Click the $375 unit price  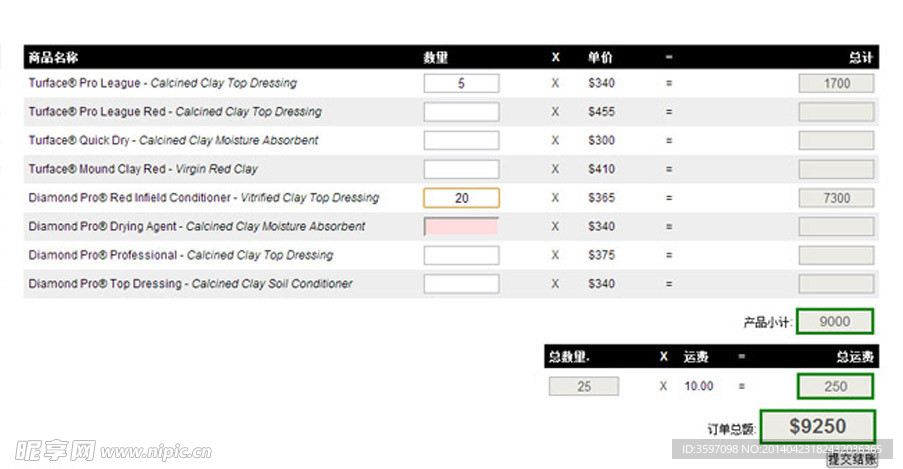pyautogui.click(x=601, y=255)
